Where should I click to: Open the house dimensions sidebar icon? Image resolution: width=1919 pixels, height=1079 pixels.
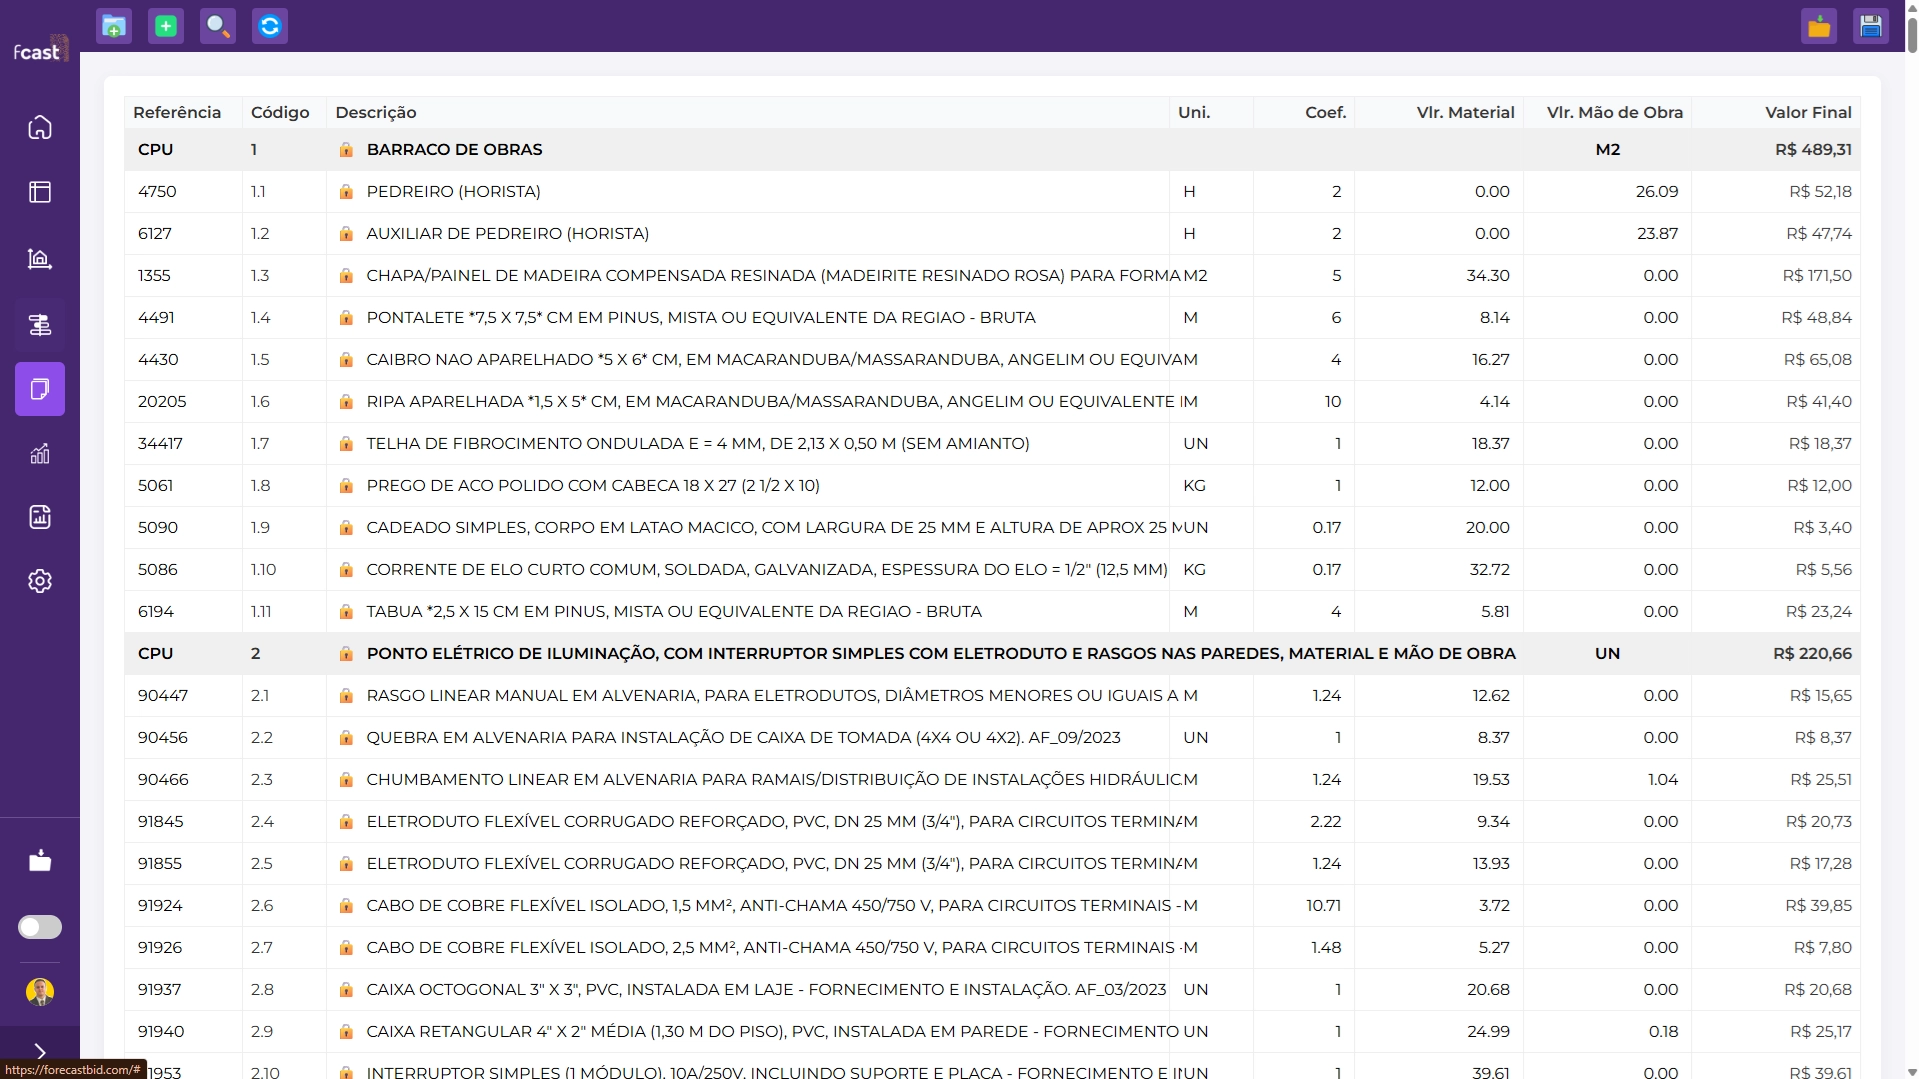(x=40, y=259)
